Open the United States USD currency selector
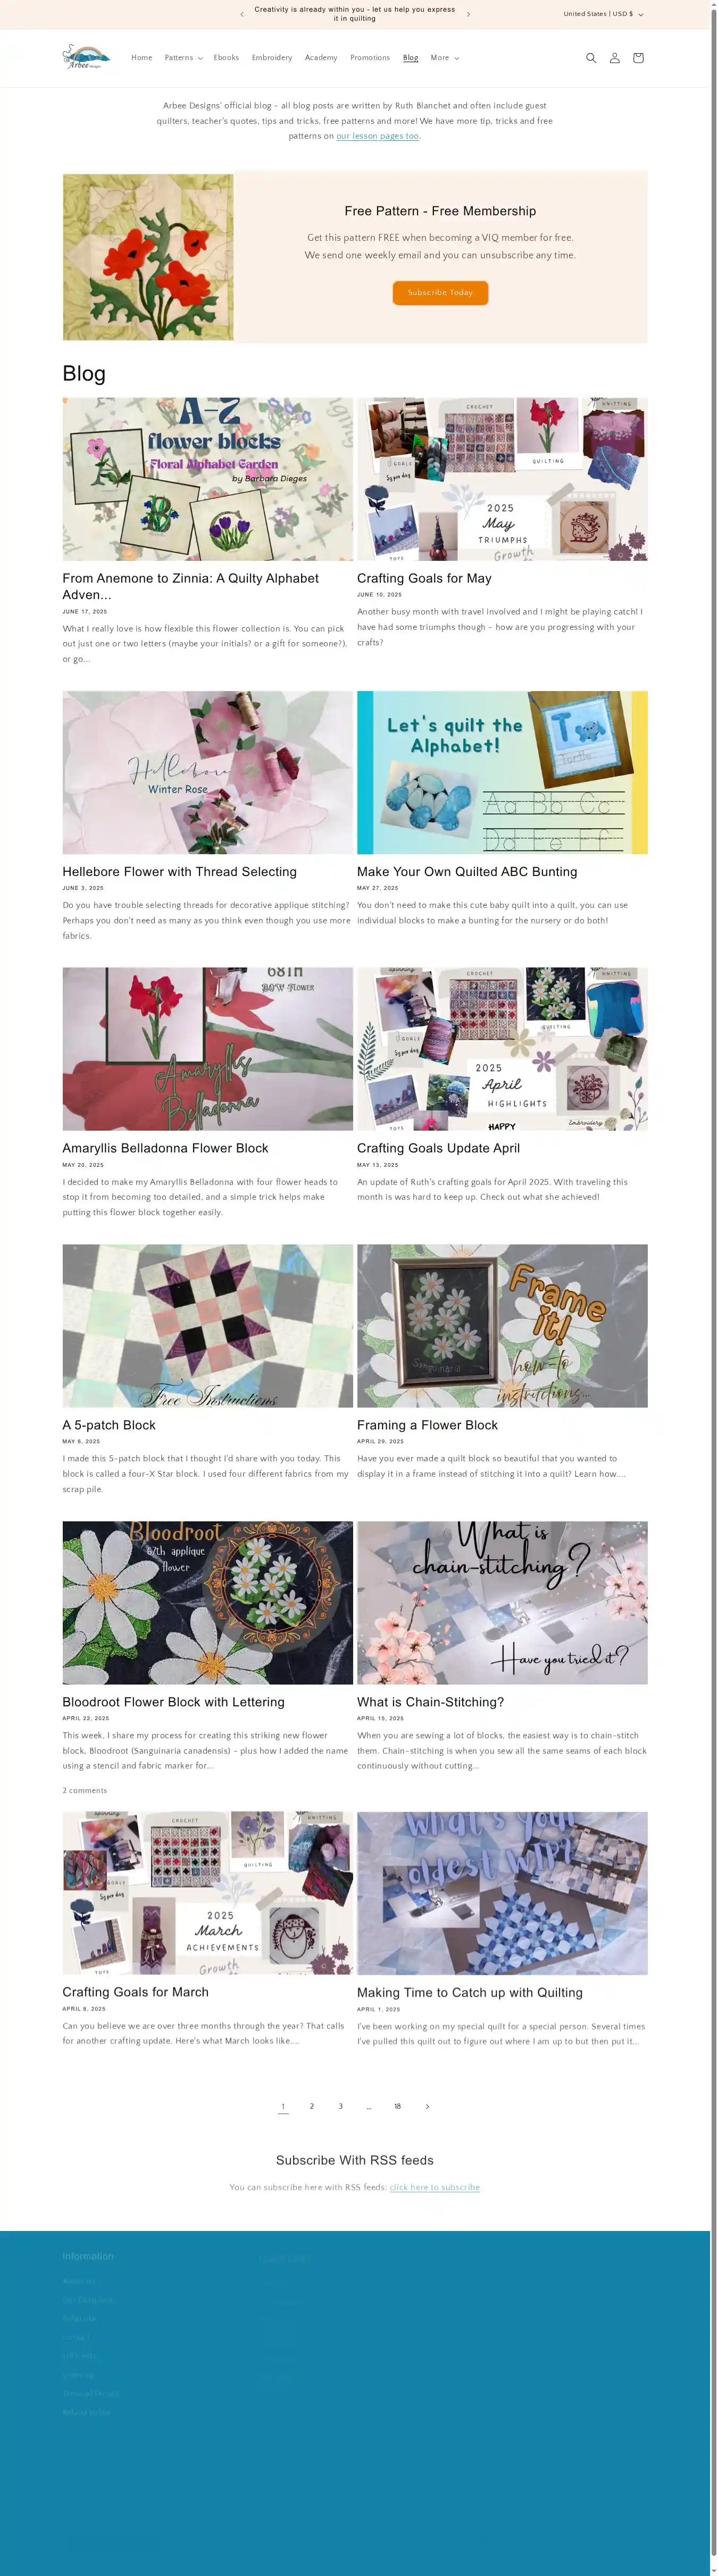The image size is (718, 2576). tap(603, 14)
